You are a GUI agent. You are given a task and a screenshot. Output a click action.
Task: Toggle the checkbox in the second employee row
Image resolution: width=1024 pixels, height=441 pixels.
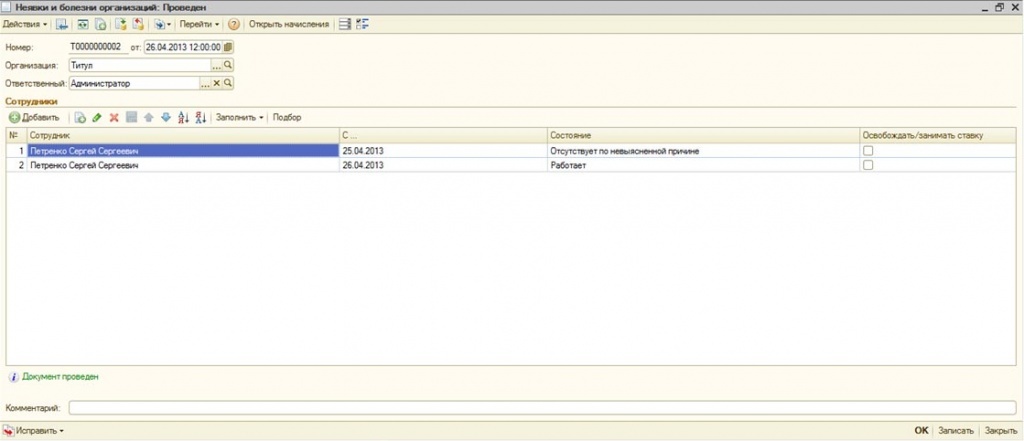868,165
